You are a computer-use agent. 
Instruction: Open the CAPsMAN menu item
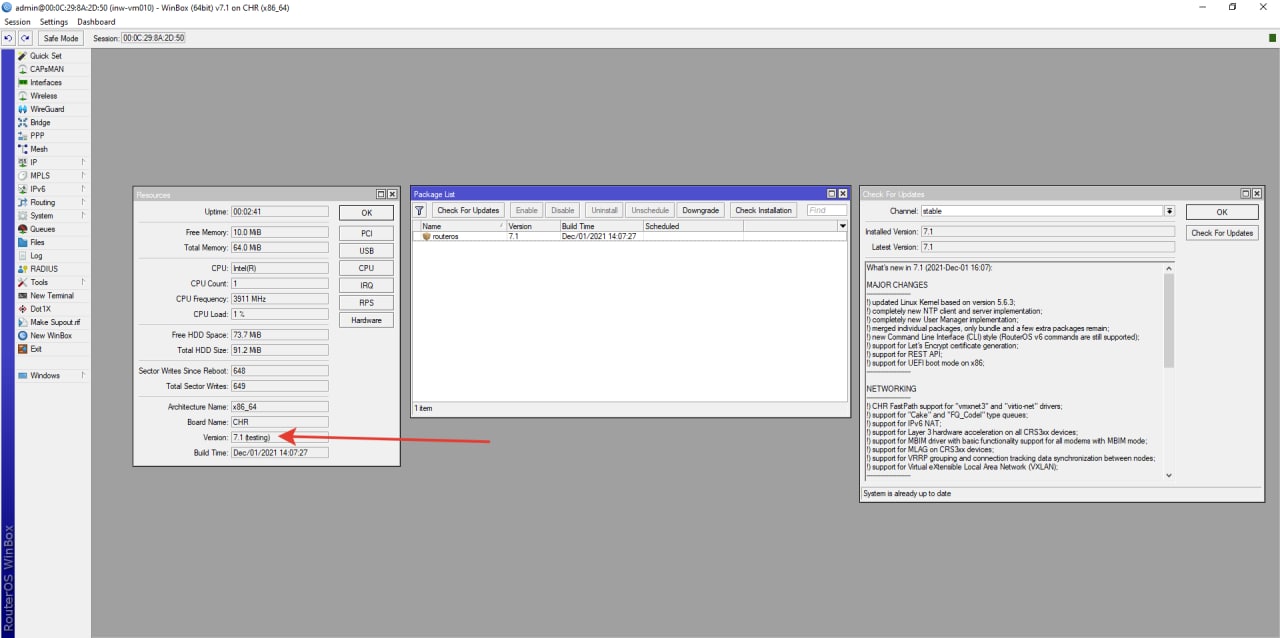46,69
